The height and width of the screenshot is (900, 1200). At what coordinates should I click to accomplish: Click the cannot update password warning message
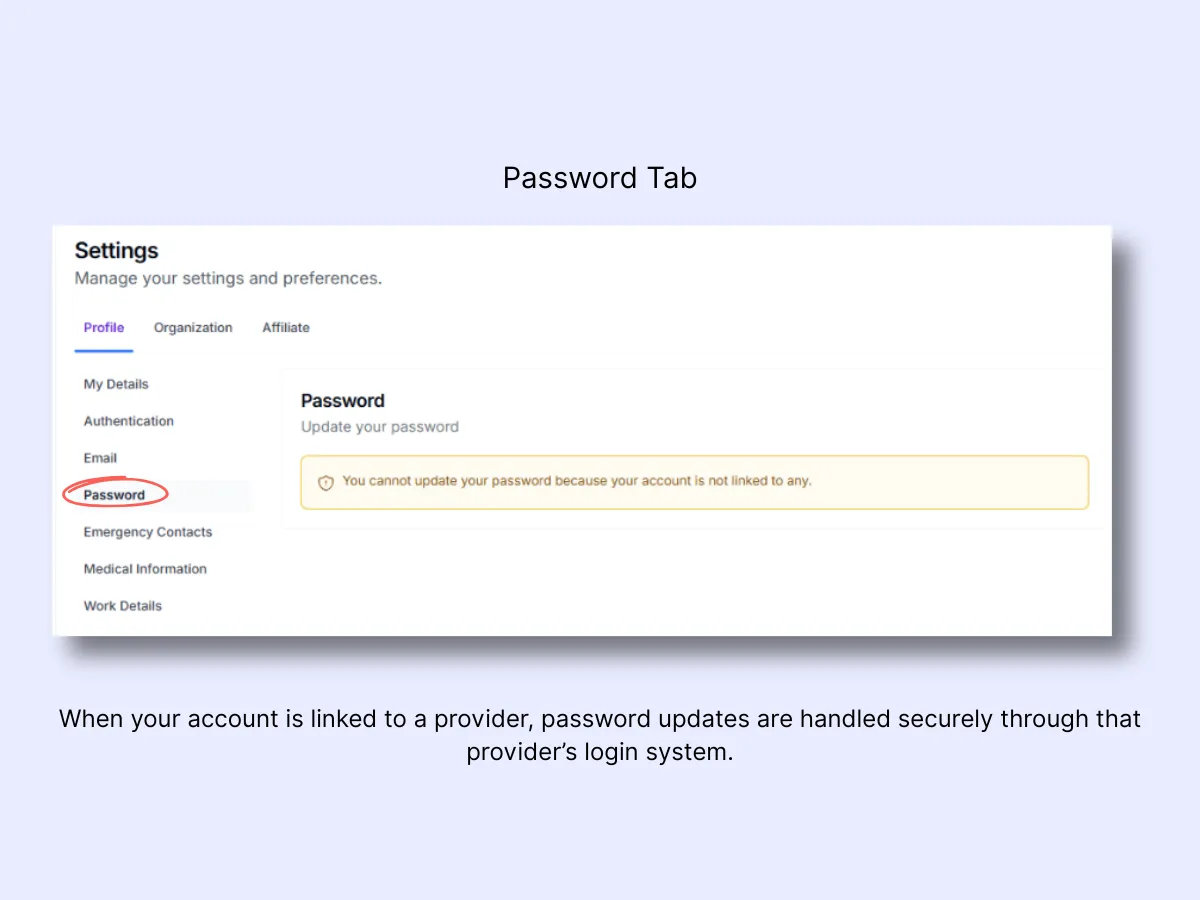tap(577, 481)
